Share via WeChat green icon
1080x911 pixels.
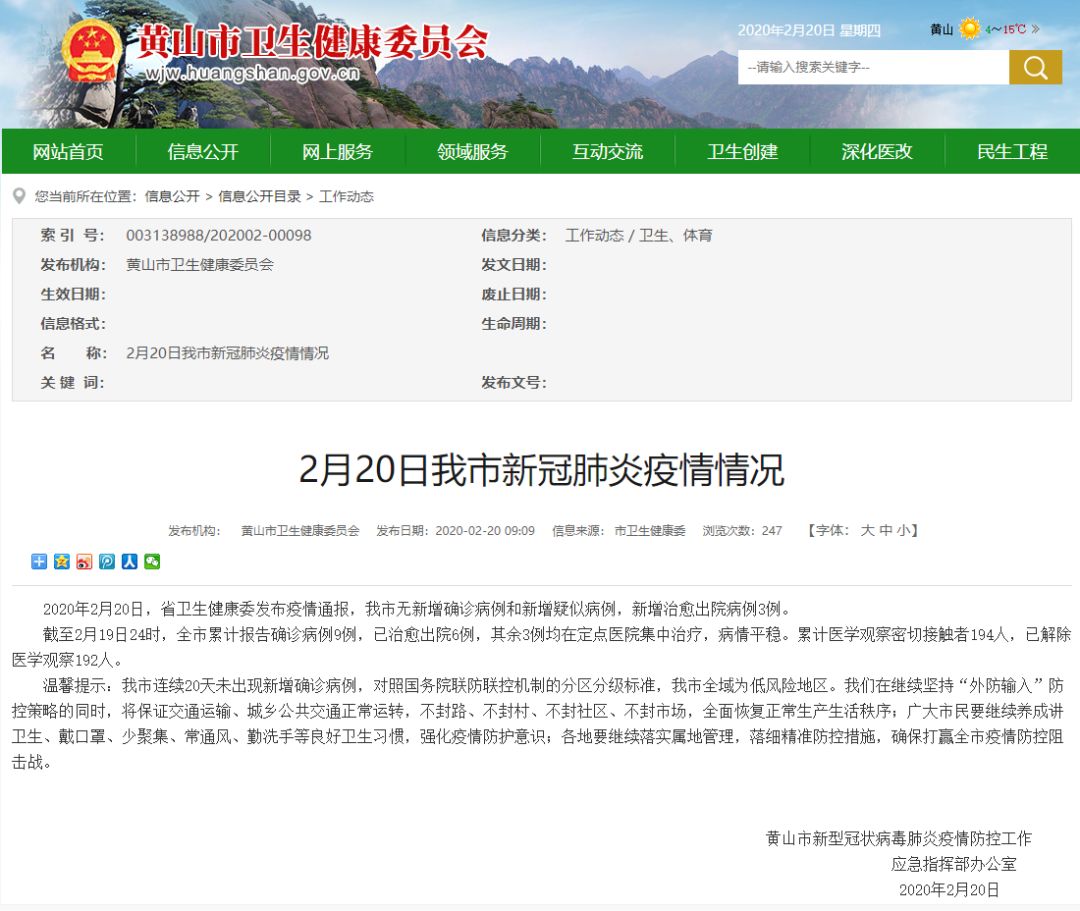(x=152, y=561)
